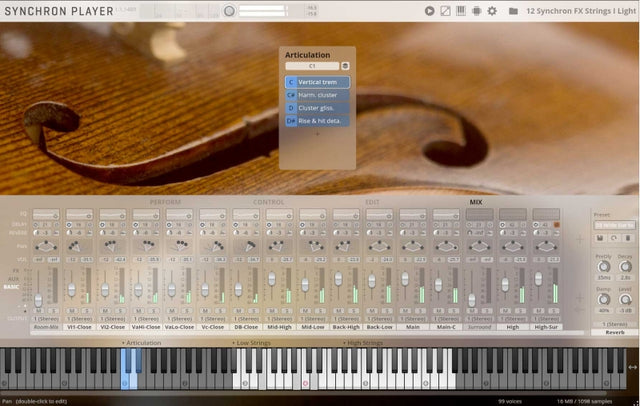Image resolution: width=640 pixels, height=406 pixels.
Task: Save the reverb preset with disk icon
Action: click(598, 237)
